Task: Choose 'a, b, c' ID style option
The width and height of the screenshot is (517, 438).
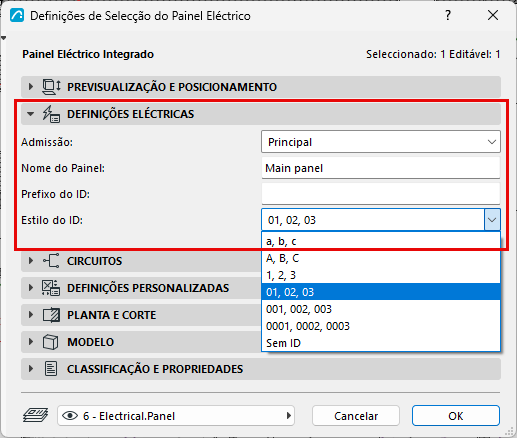Action: point(381,241)
